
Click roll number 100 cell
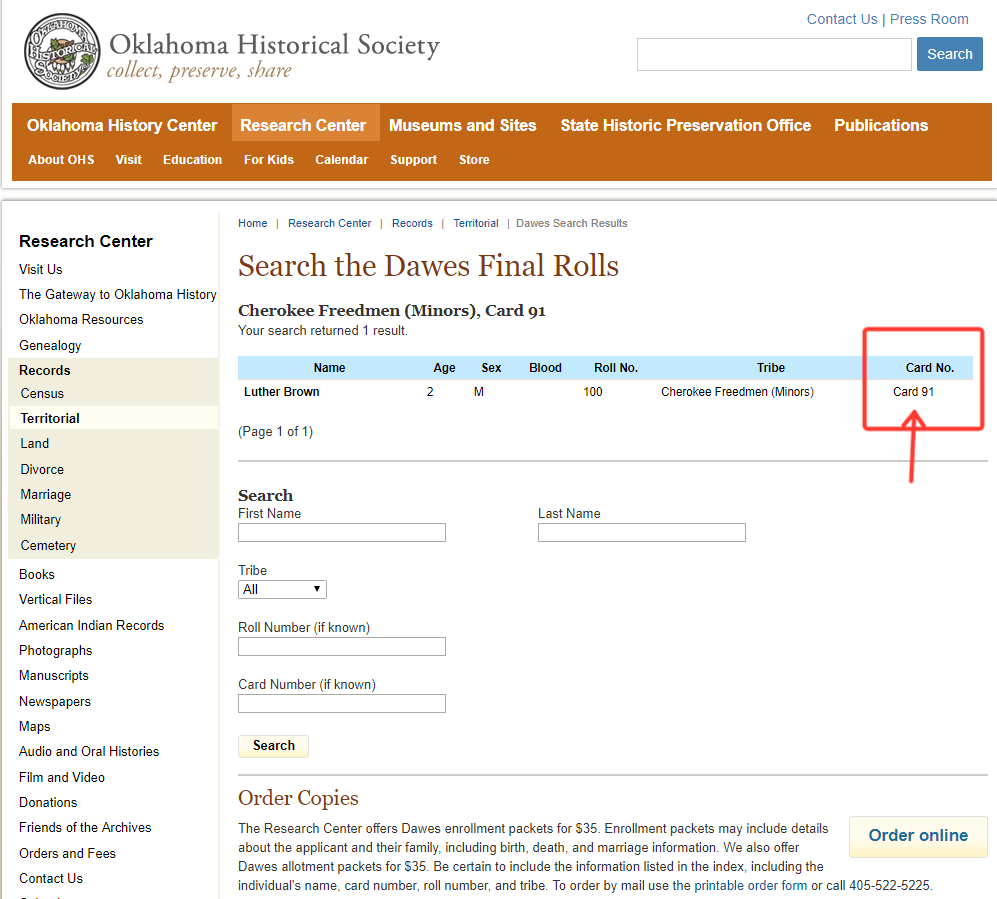point(593,392)
